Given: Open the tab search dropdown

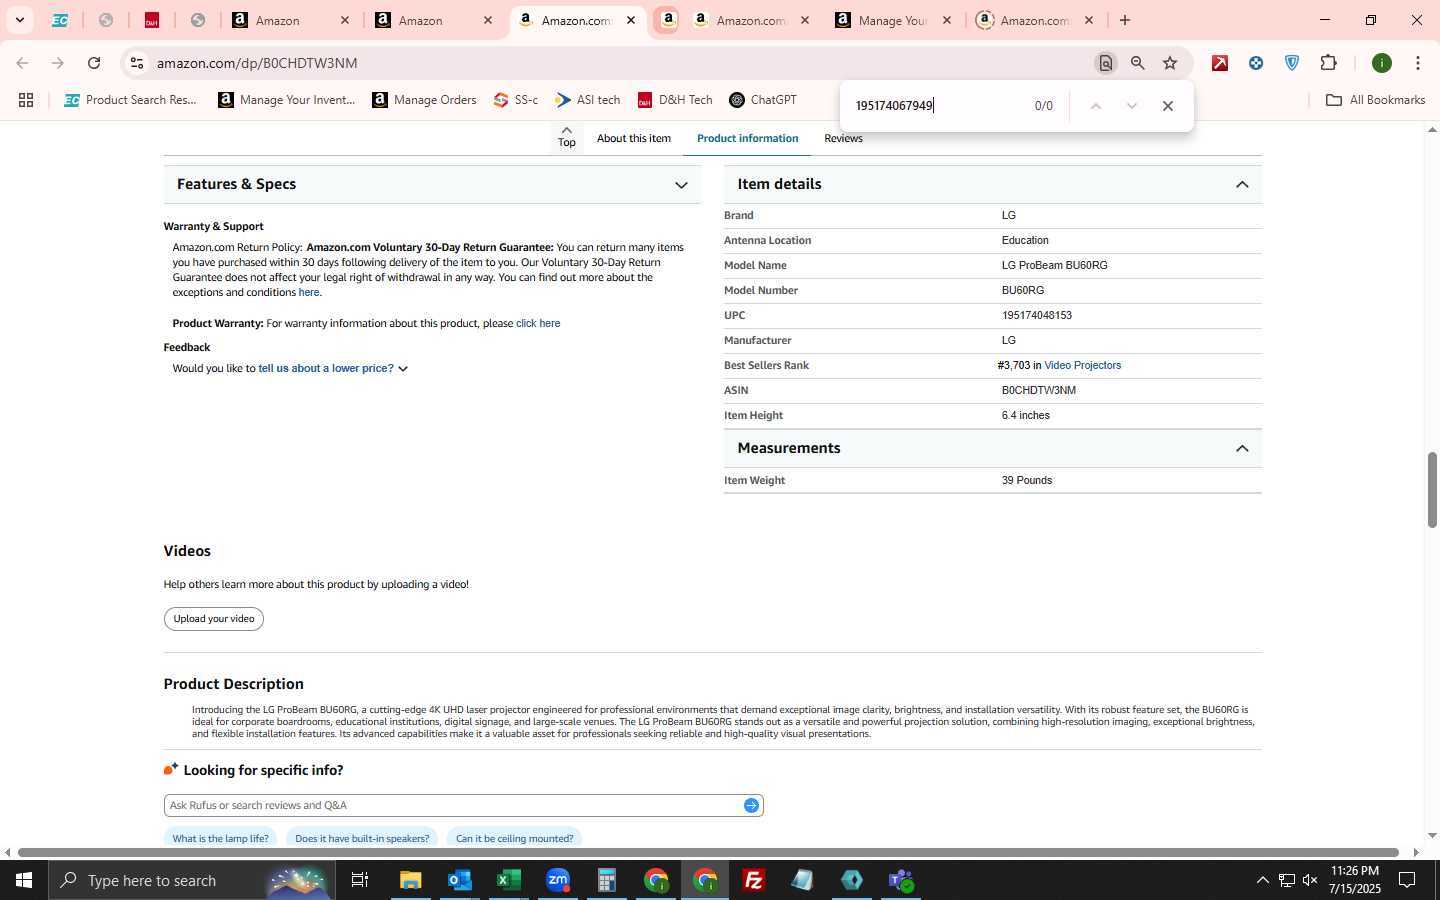Looking at the screenshot, I should click(19, 20).
